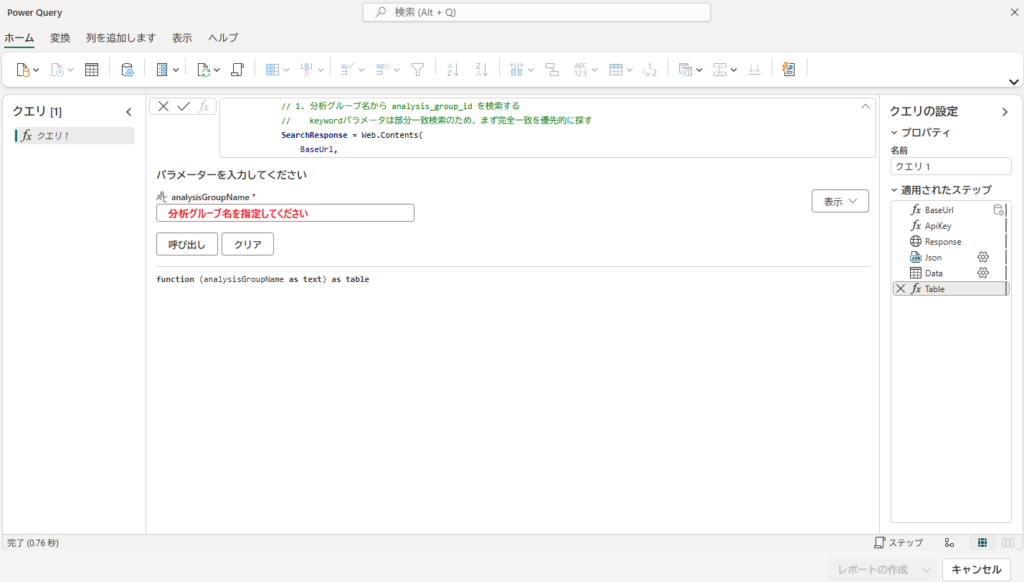This screenshot has width=1024, height=582.
Task: Collapse クエリの設定 pane with right chevron
Action: coord(1005,112)
